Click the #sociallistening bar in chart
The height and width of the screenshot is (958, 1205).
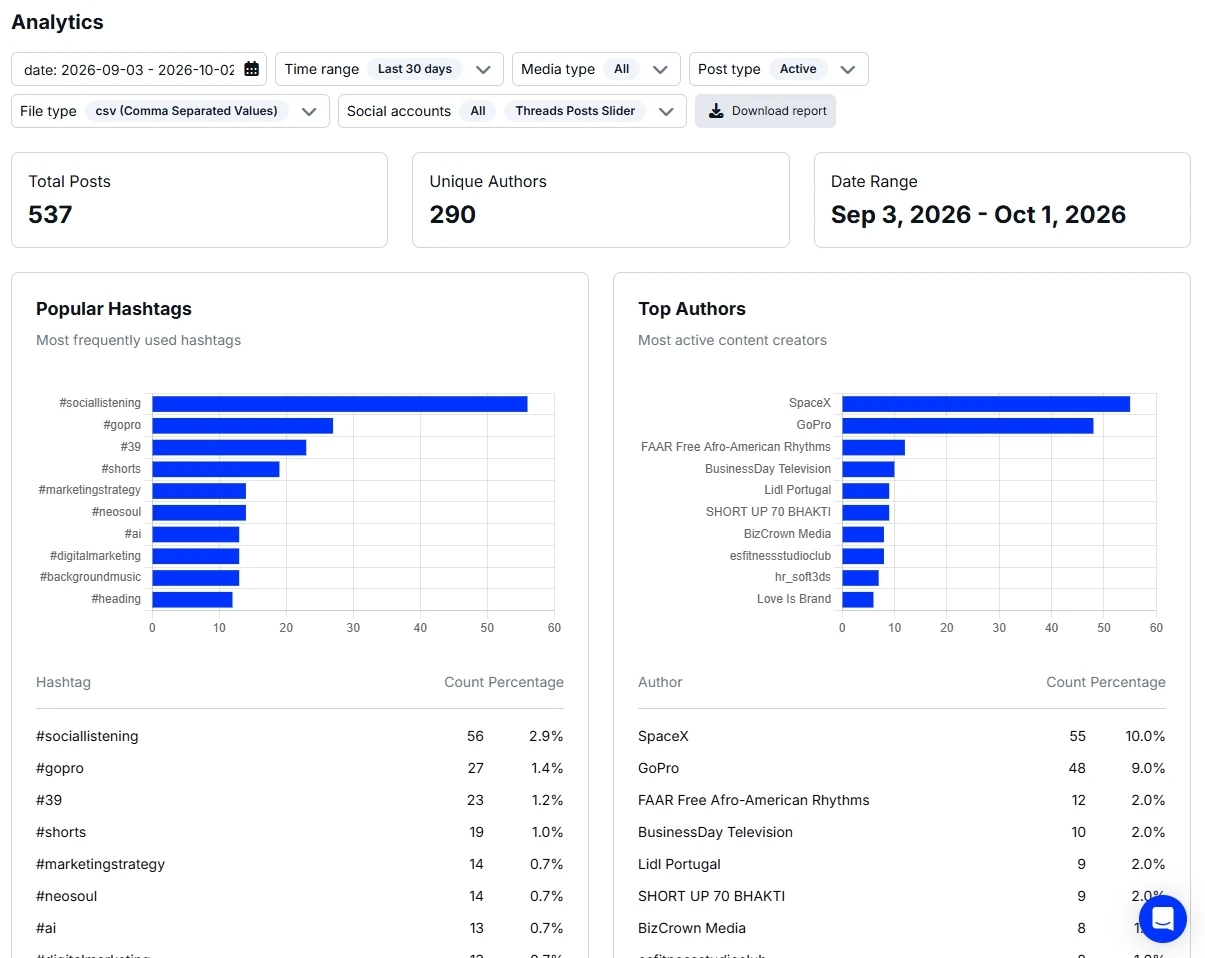click(339, 404)
